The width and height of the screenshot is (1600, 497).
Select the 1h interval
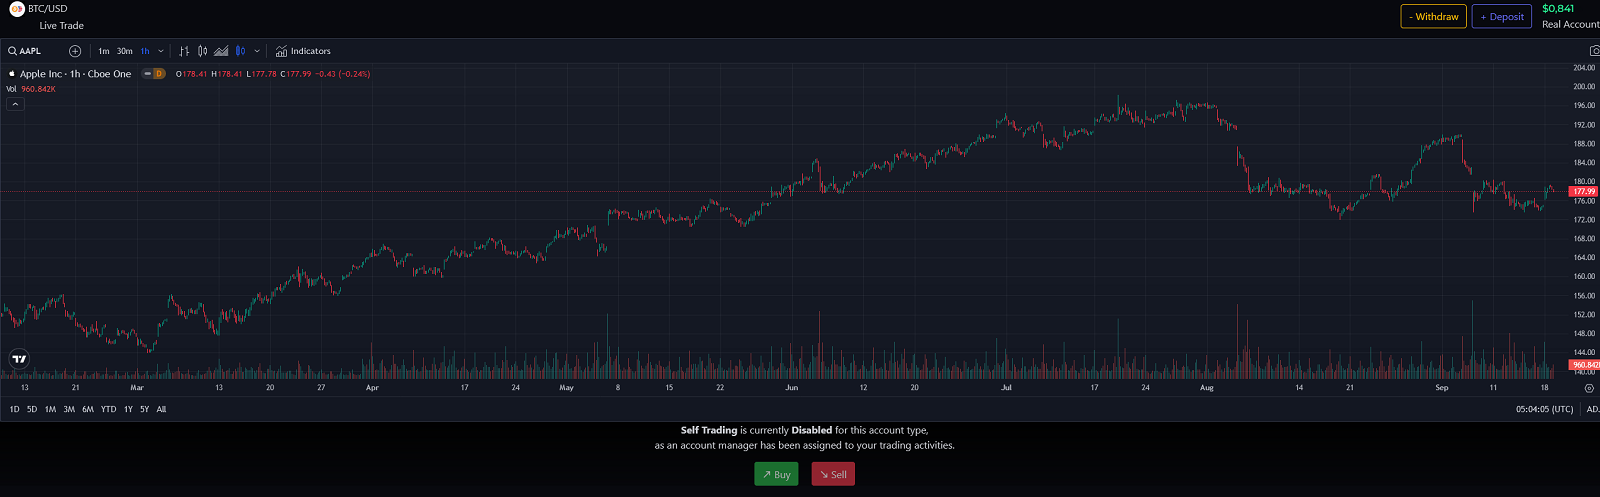[x=145, y=51]
